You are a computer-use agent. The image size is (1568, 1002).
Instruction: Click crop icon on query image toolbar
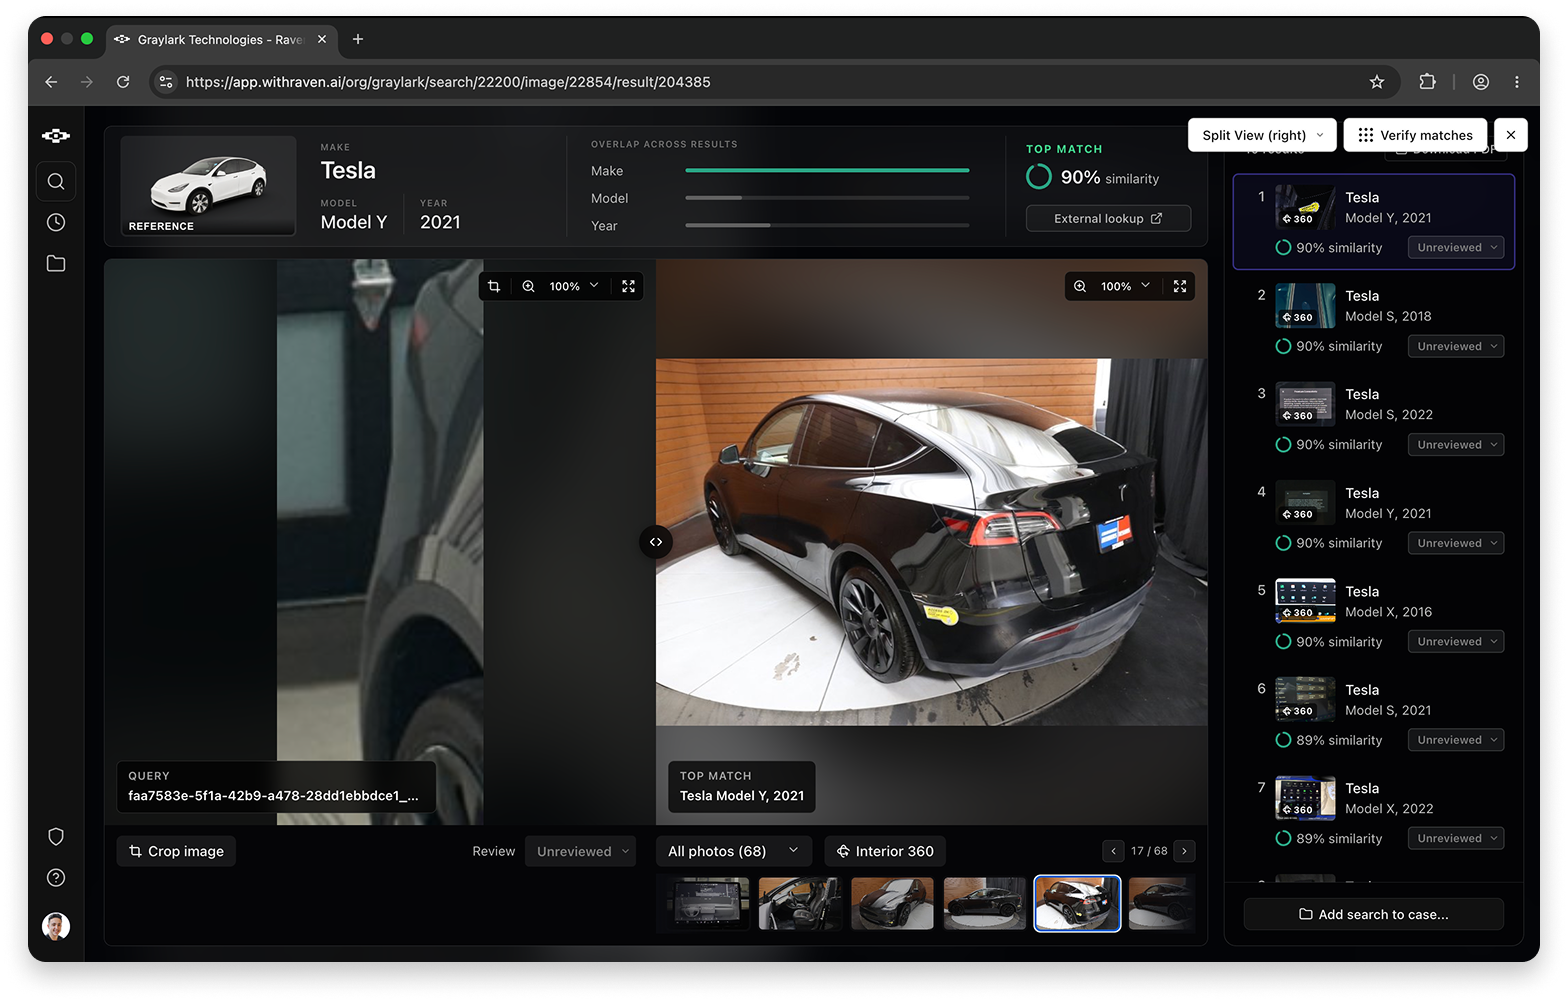coord(494,286)
